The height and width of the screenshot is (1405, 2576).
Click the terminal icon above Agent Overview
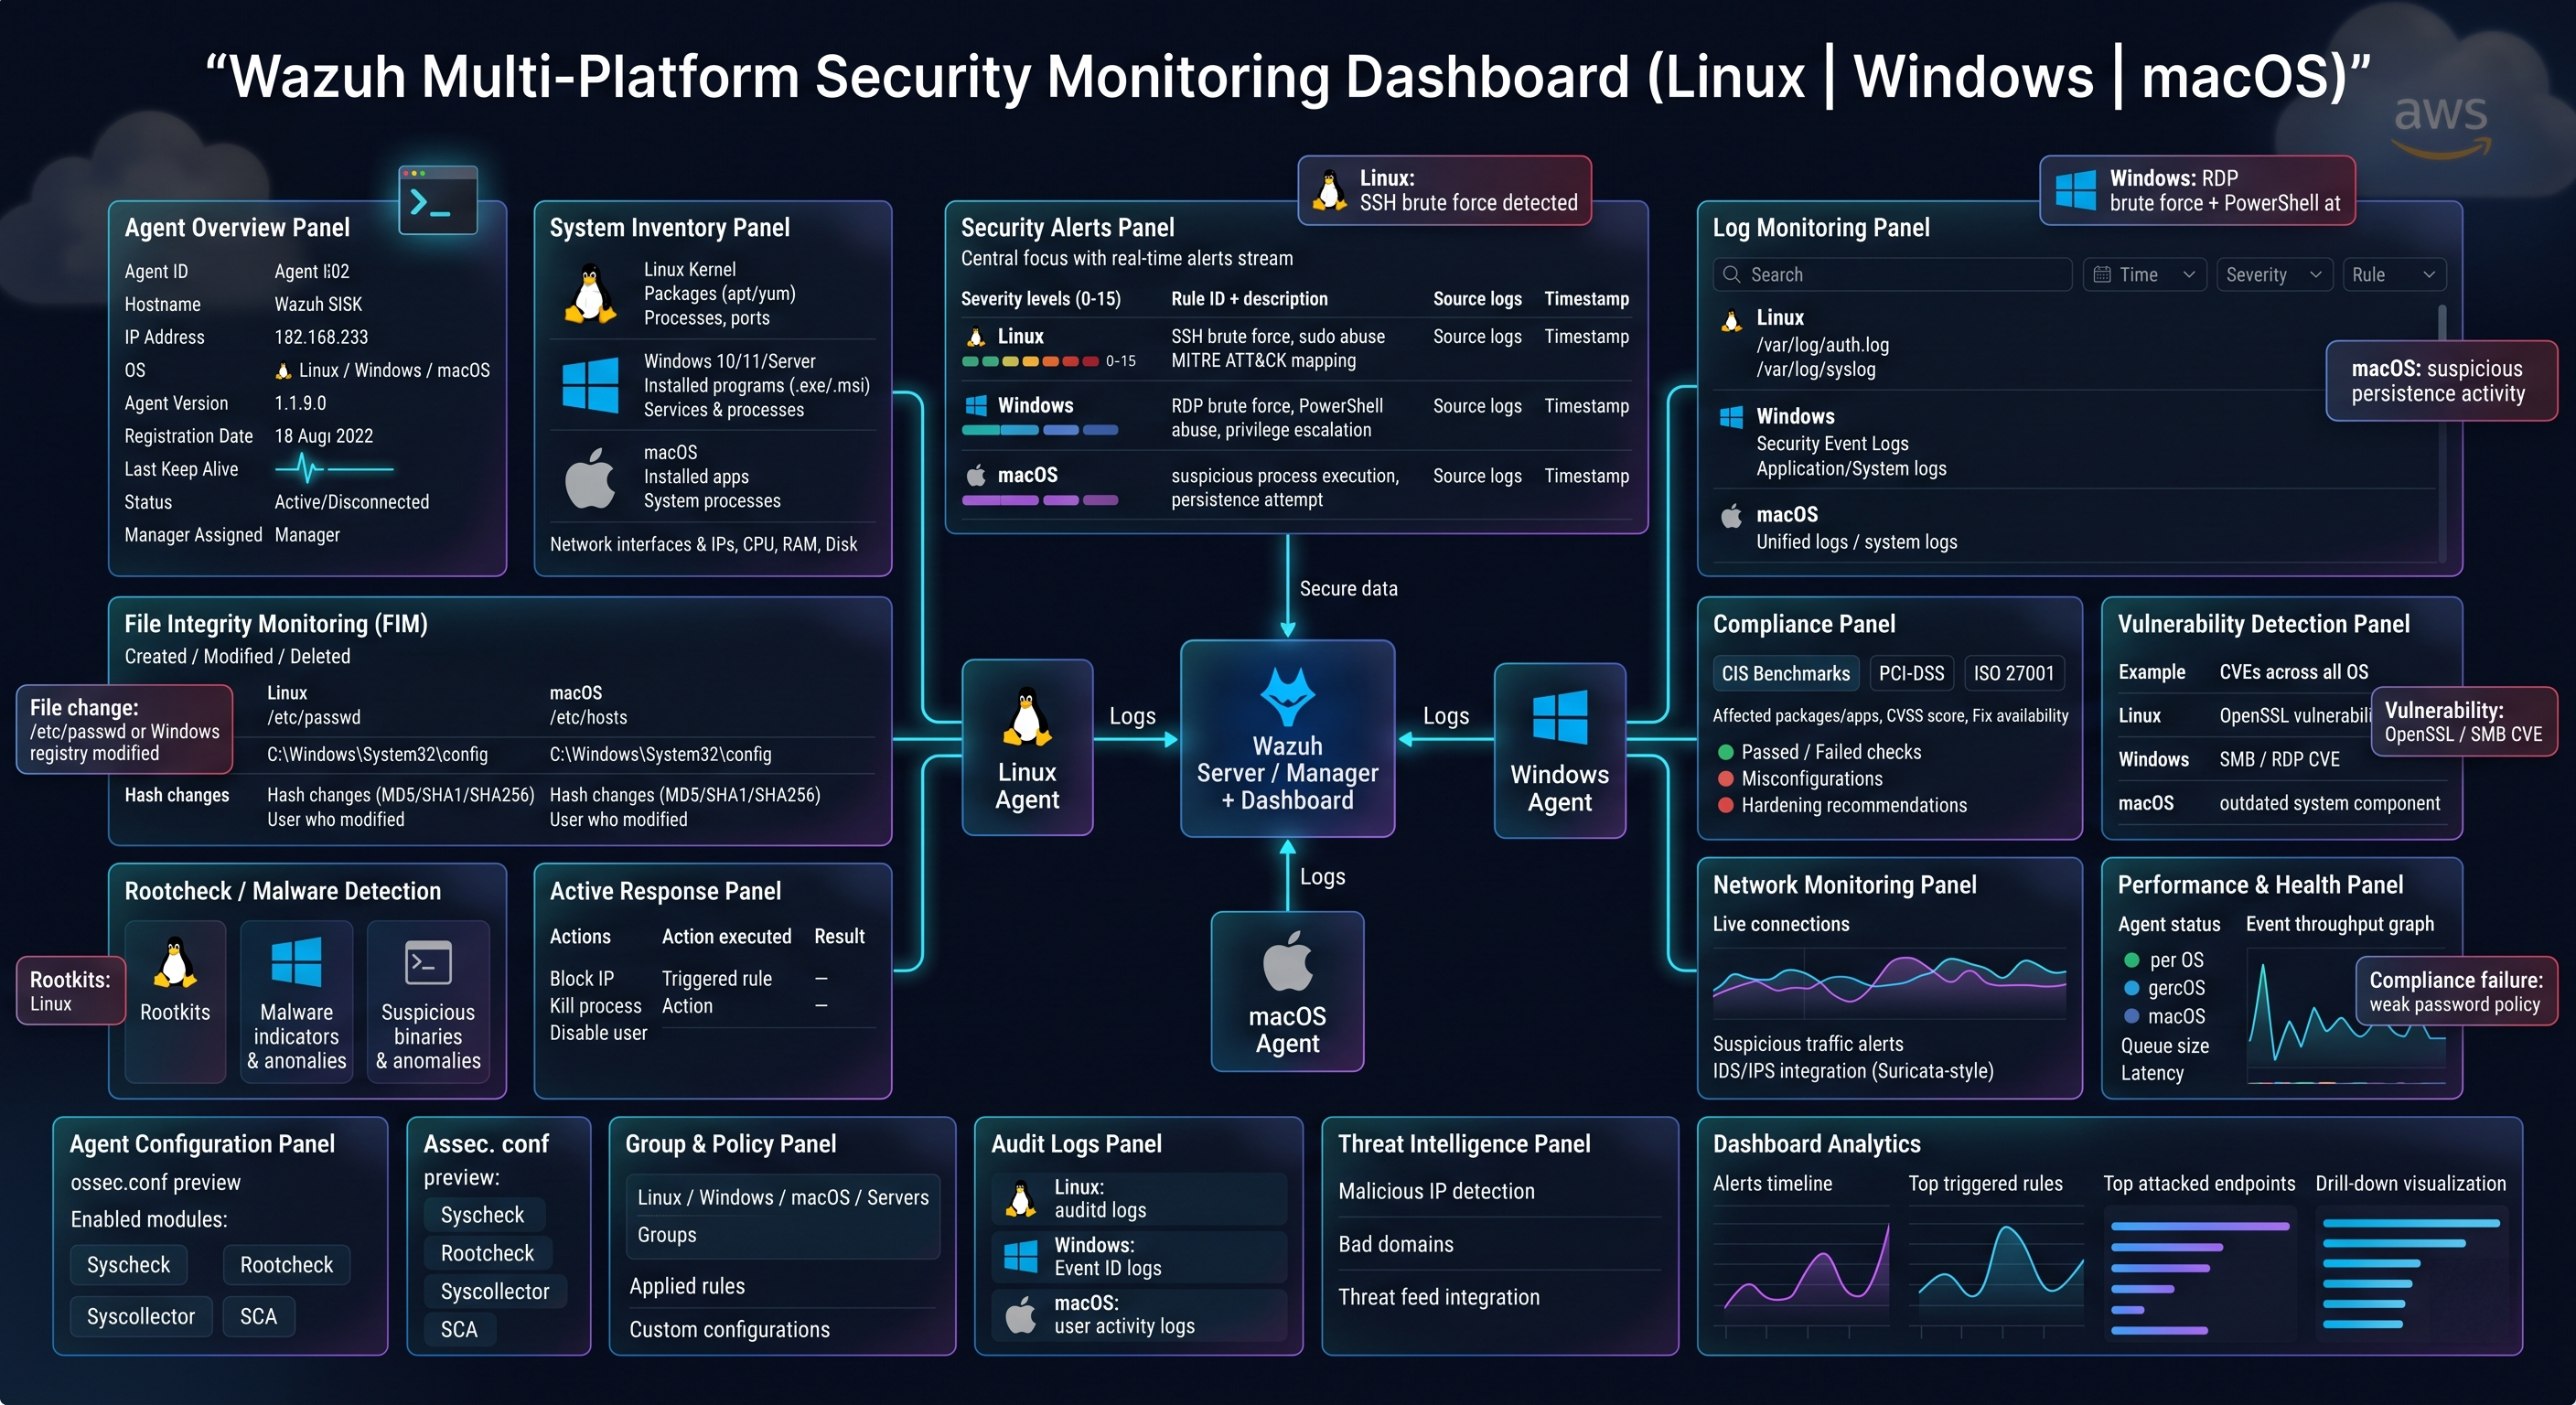(x=437, y=200)
